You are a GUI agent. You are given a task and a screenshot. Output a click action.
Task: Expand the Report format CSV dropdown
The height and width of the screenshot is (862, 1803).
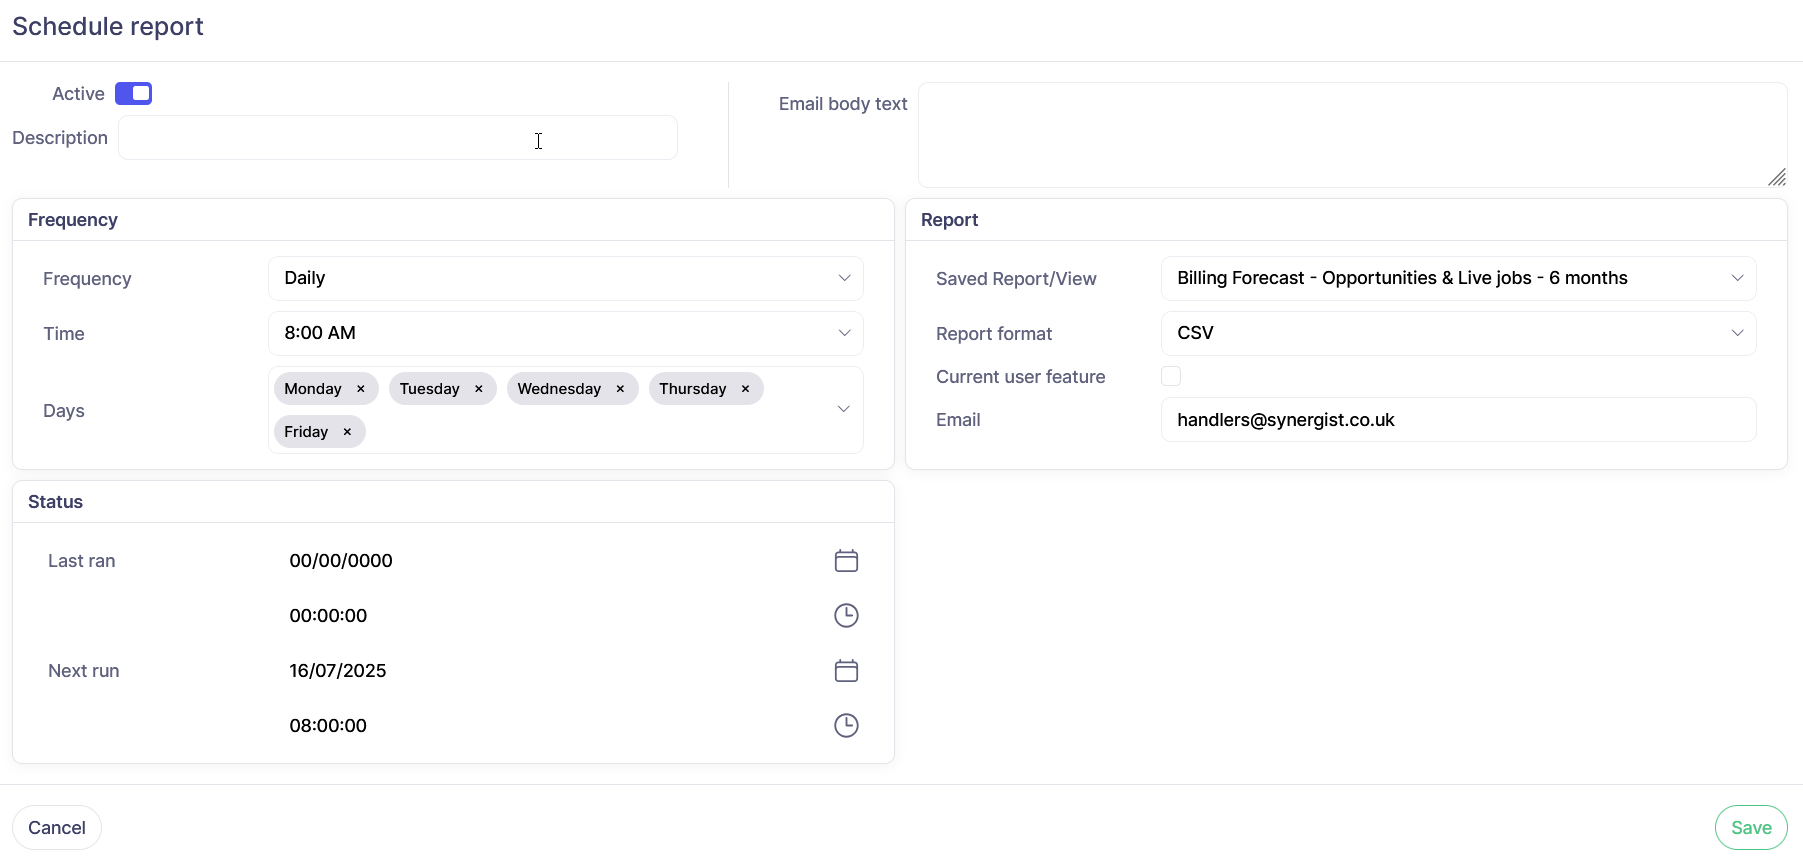tap(1457, 334)
